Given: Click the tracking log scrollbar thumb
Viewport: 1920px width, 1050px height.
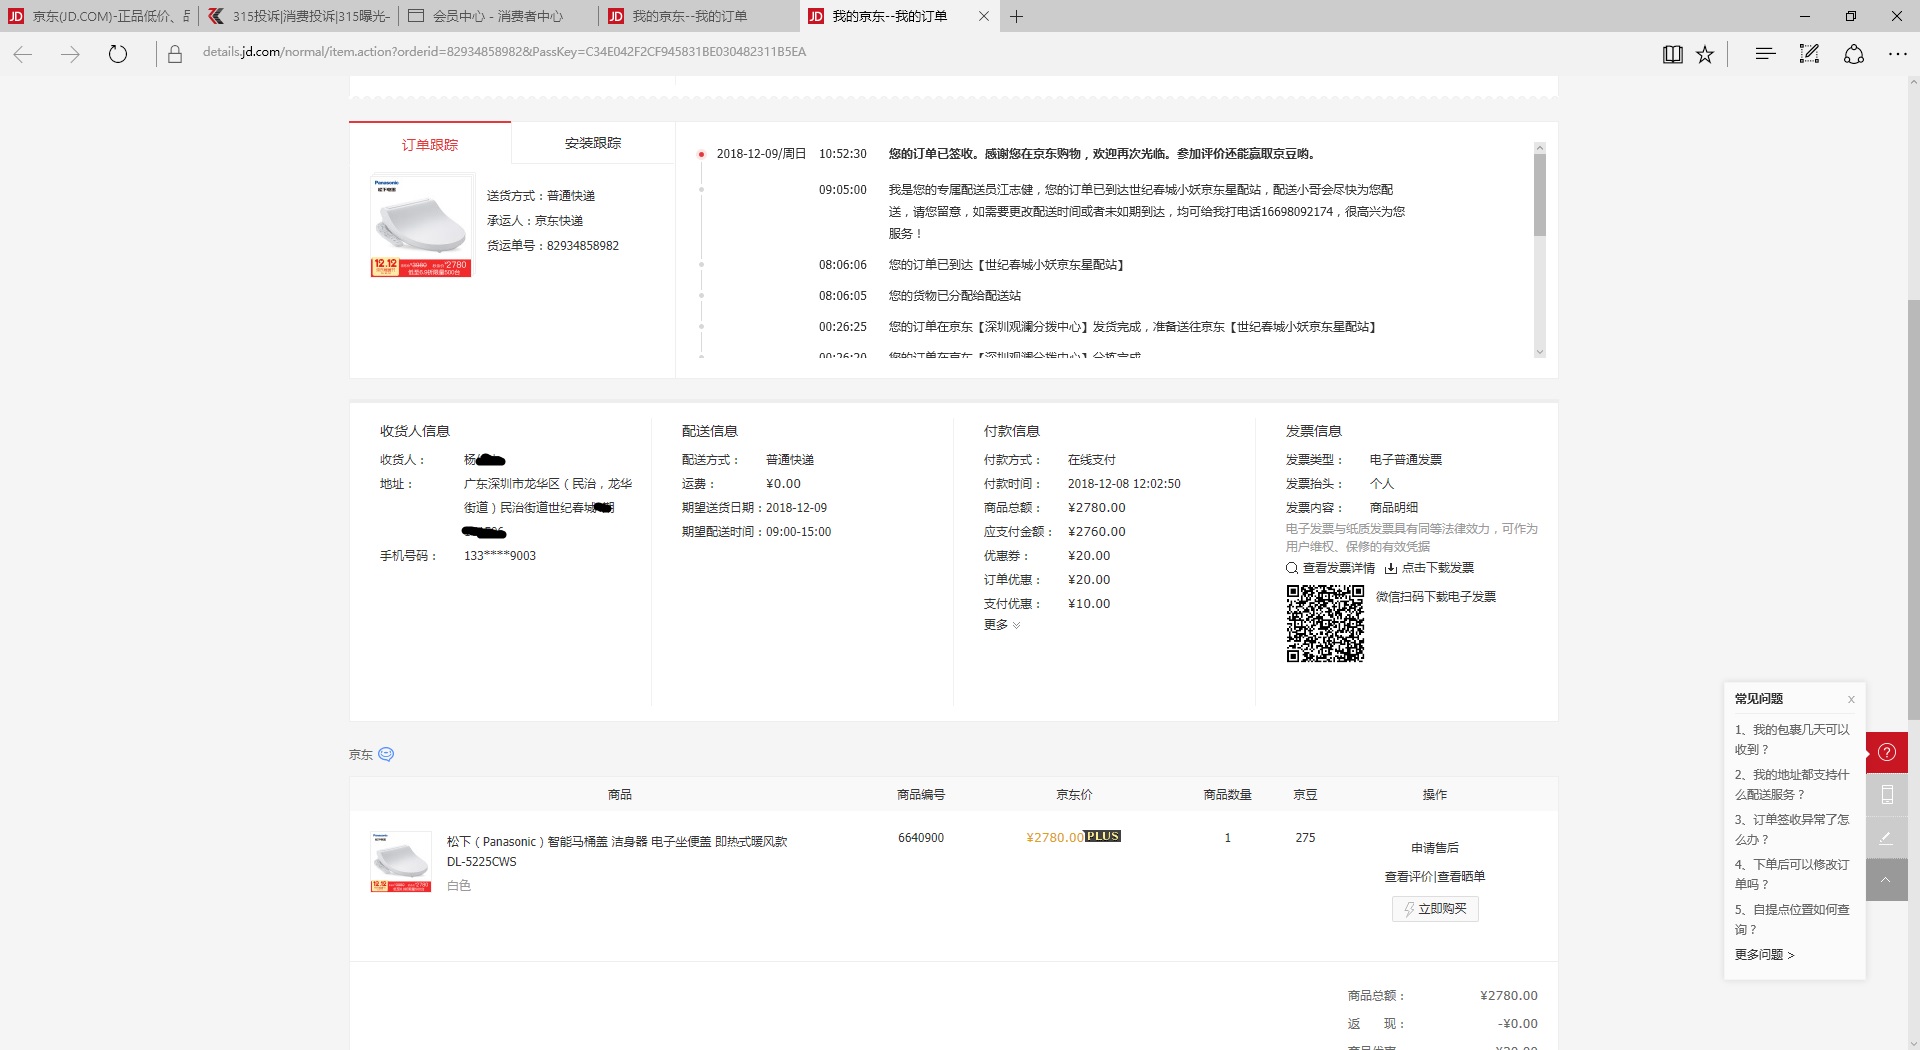Looking at the screenshot, I should click(1539, 194).
